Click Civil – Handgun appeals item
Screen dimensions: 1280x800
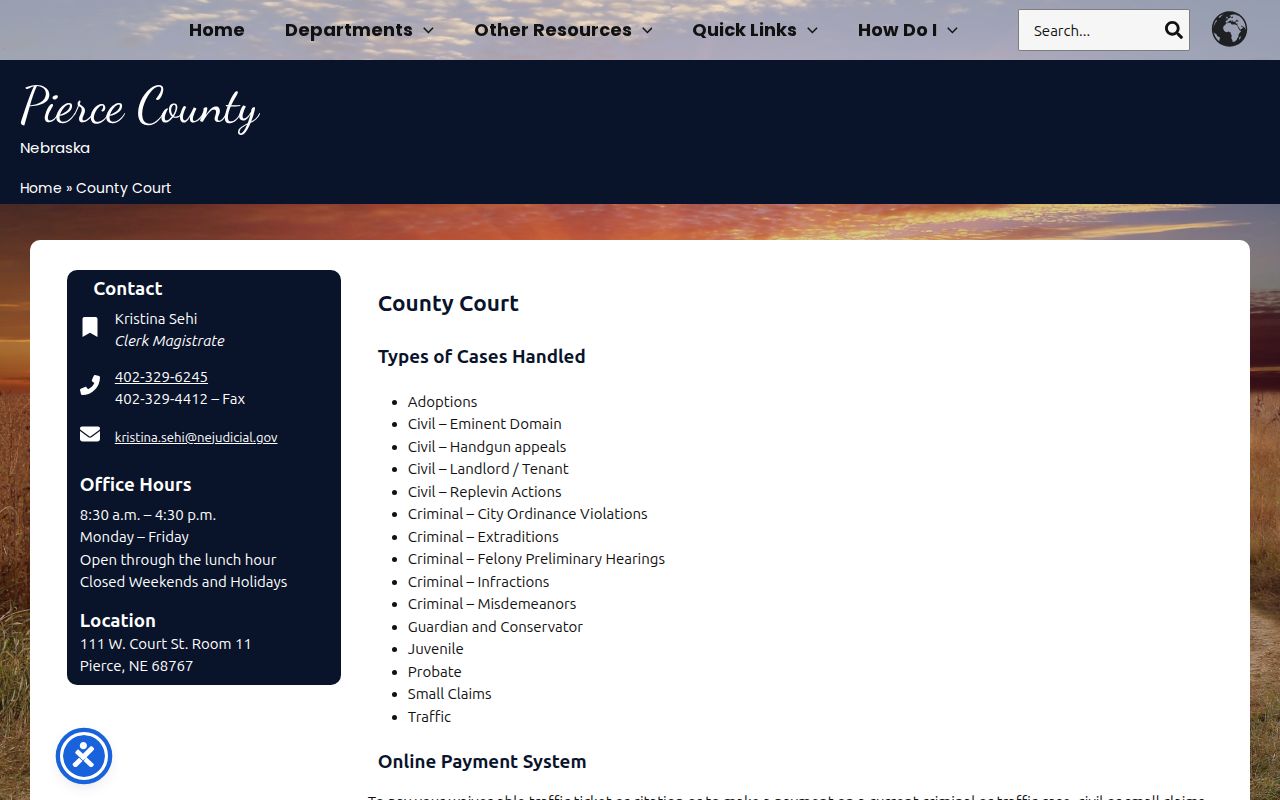point(487,447)
